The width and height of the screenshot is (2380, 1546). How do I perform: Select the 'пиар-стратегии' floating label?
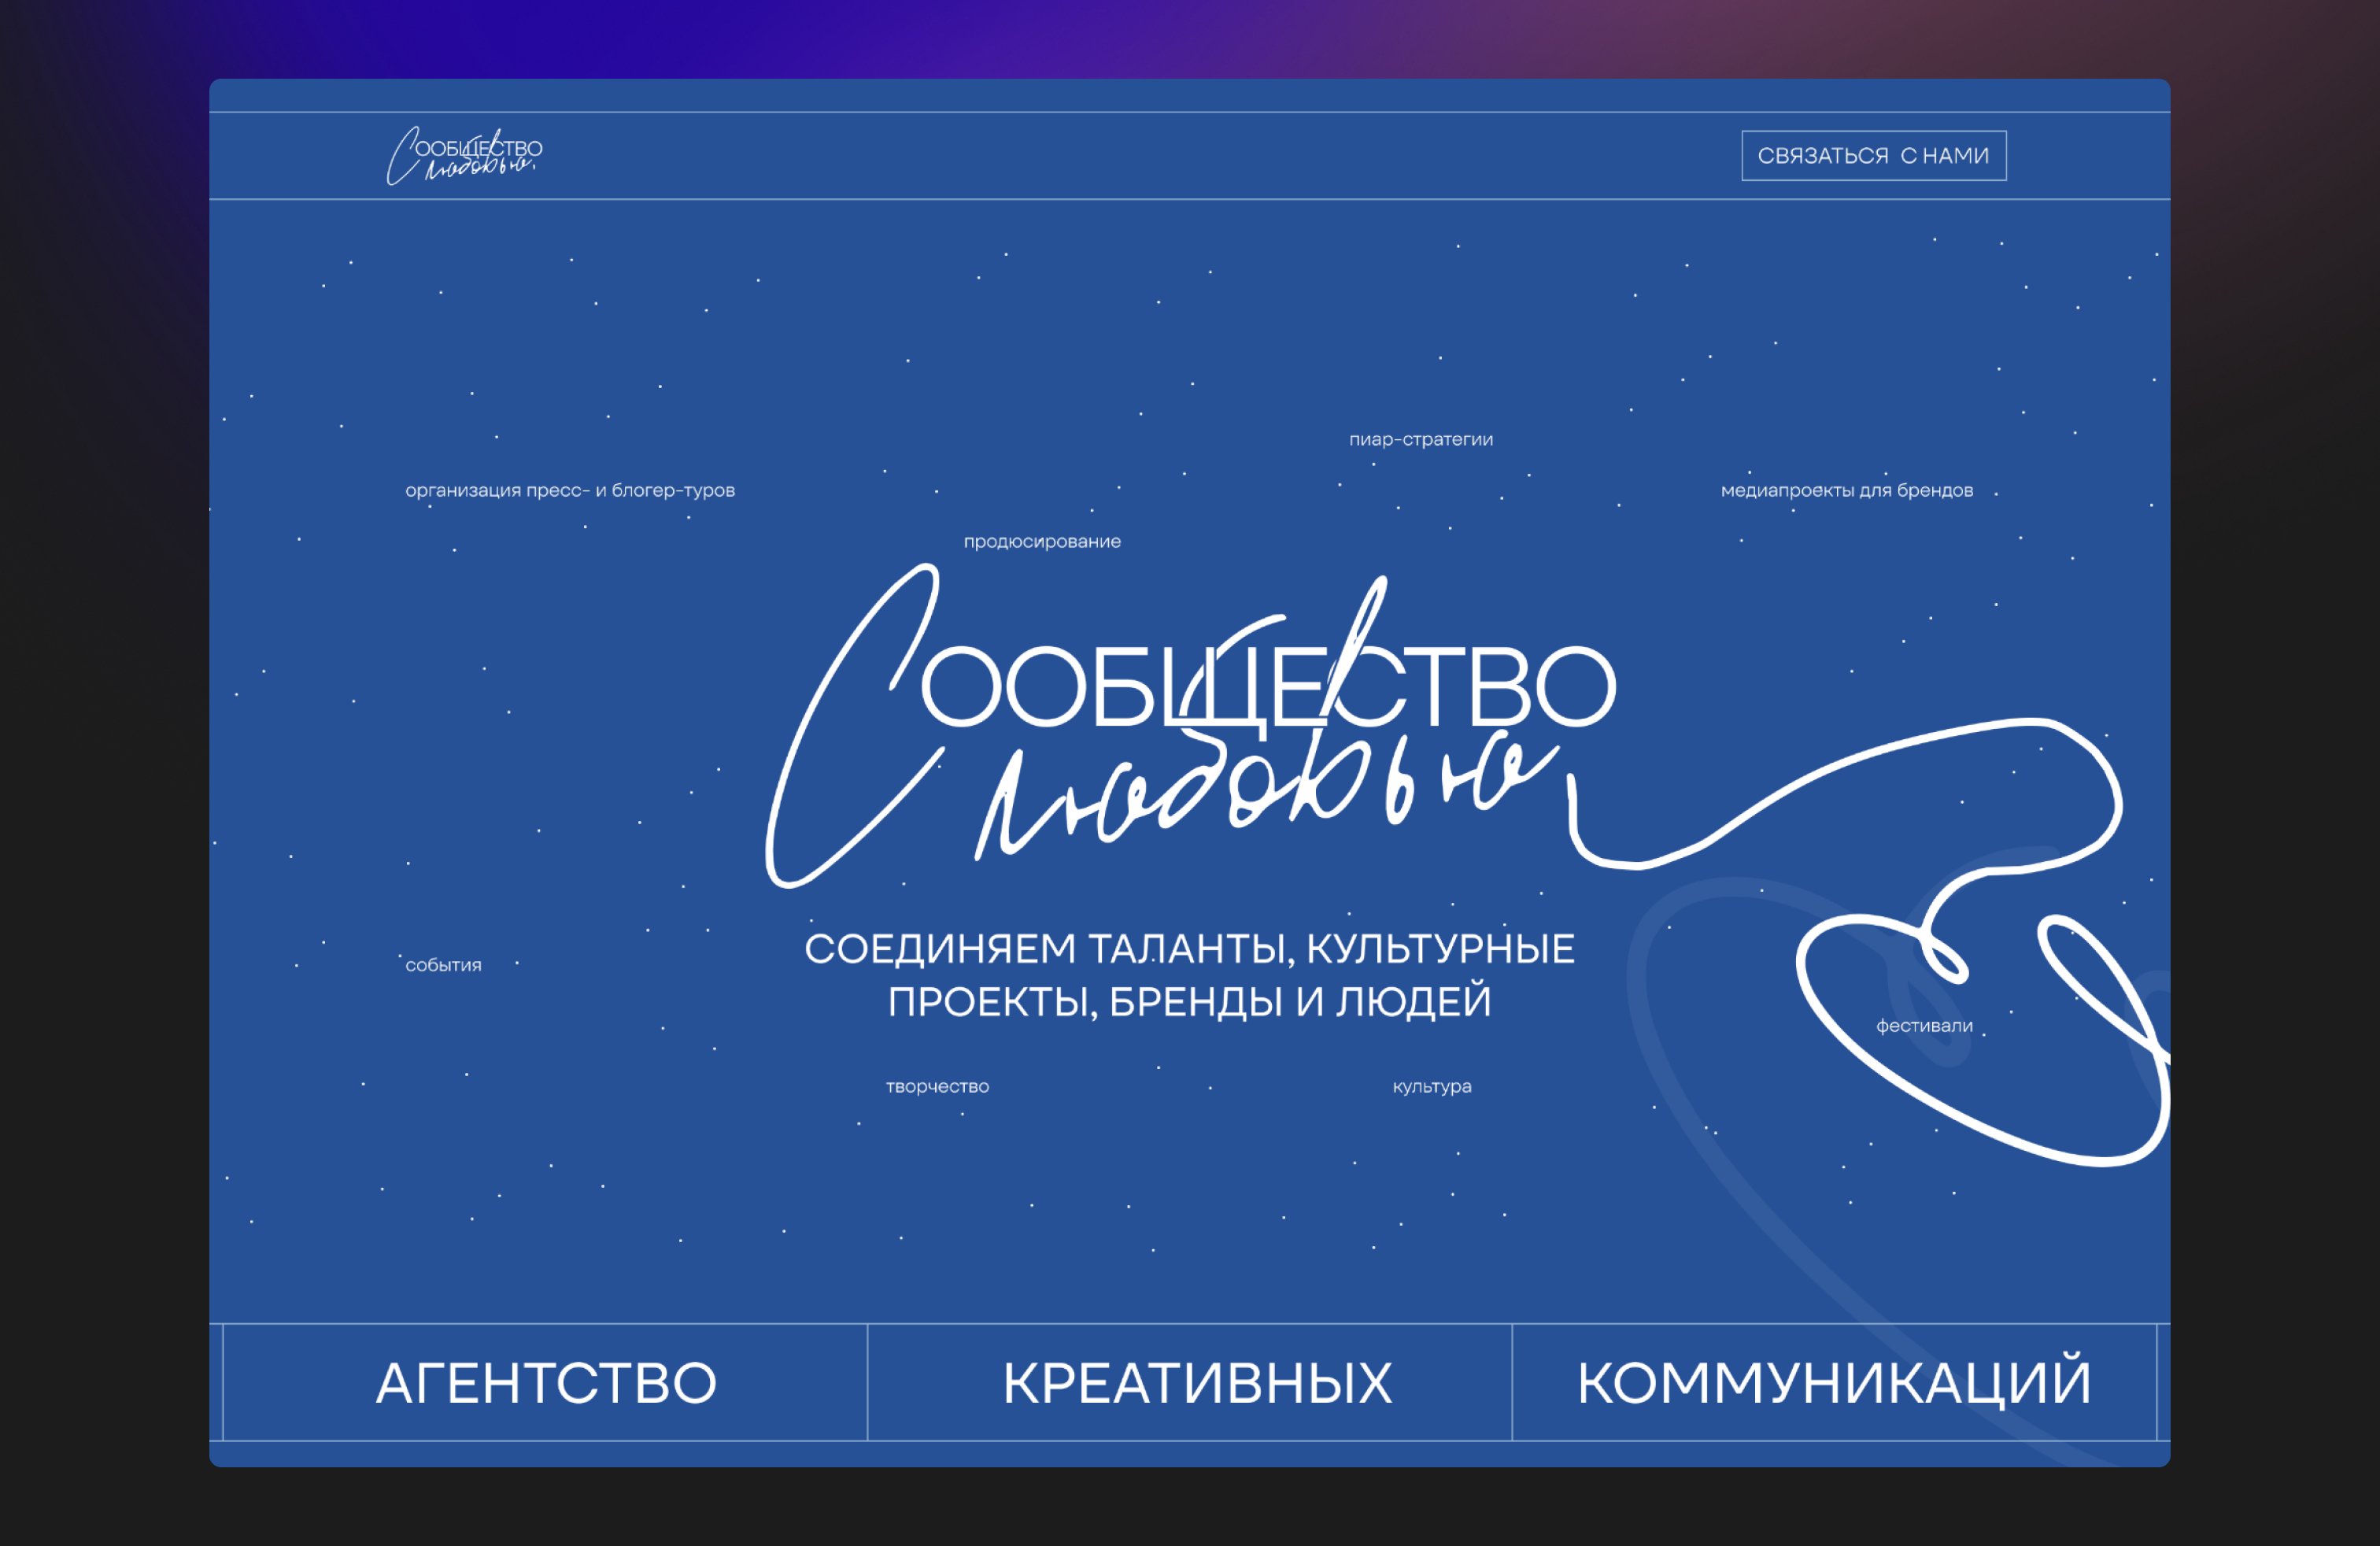coord(1420,440)
